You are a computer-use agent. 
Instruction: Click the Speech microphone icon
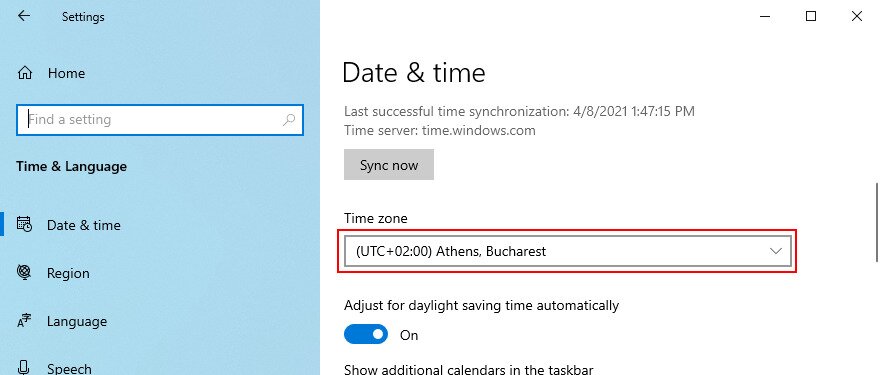(x=25, y=368)
